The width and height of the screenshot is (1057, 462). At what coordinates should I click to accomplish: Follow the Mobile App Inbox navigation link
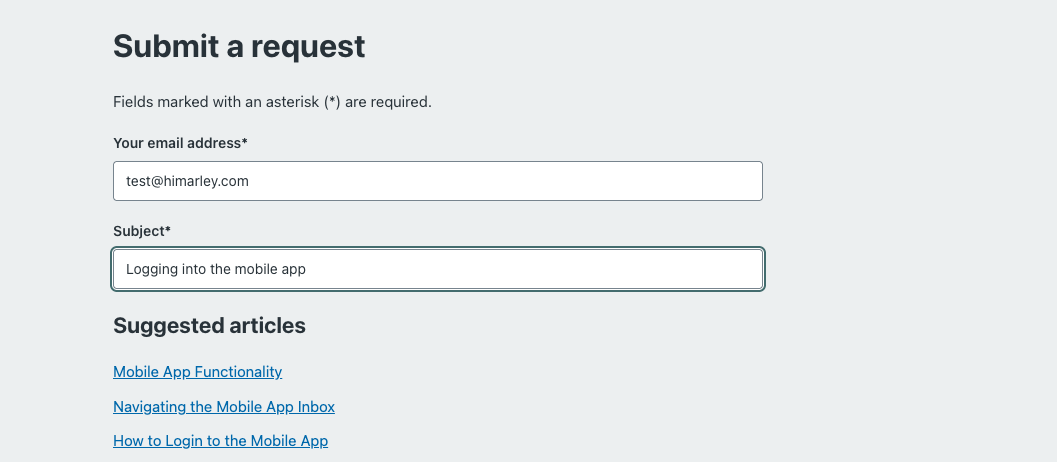pos(224,407)
